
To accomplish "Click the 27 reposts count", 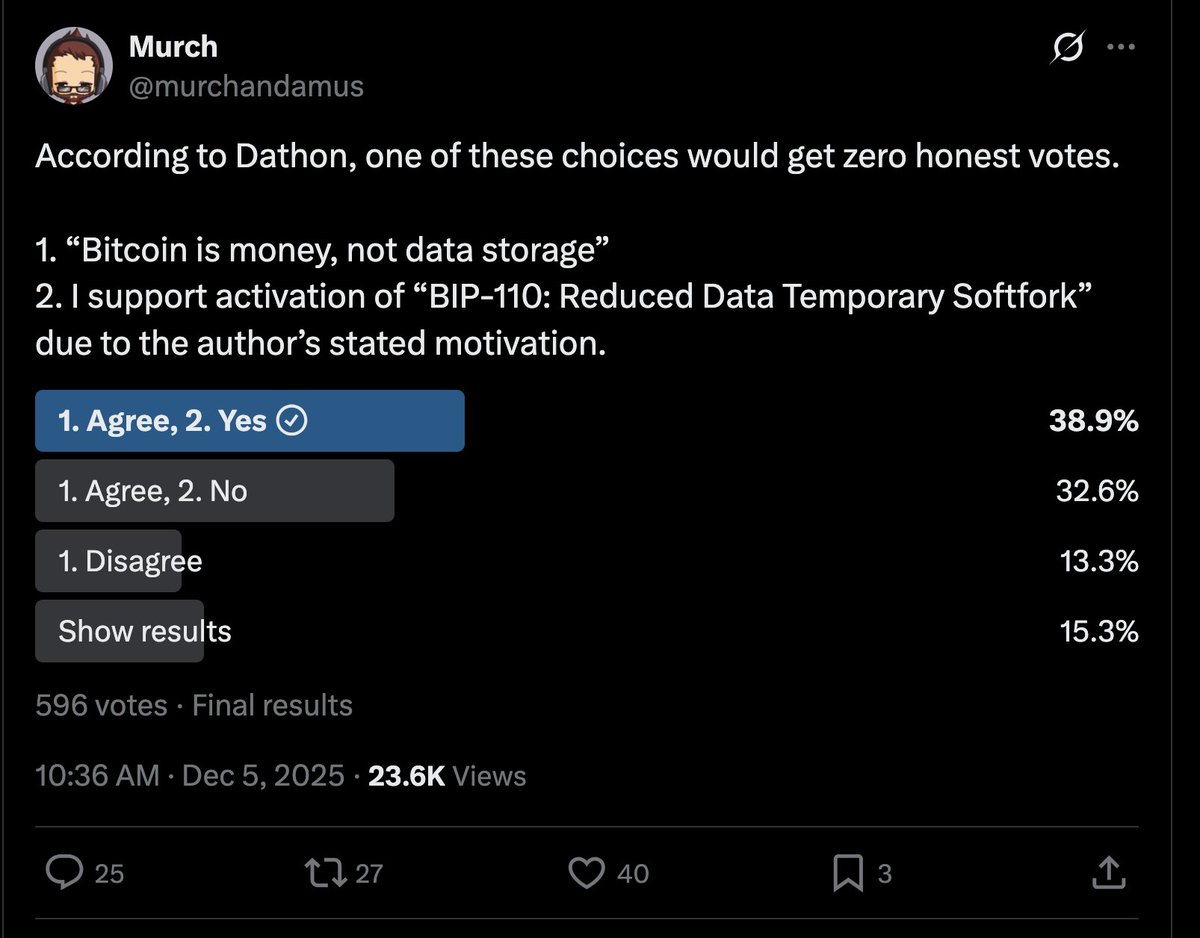I will click(x=369, y=874).
